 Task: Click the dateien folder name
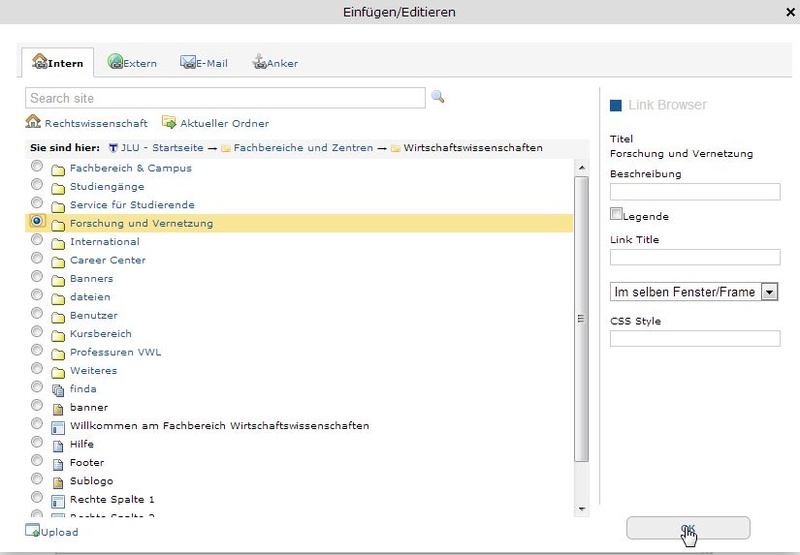click(x=90, y=297)
